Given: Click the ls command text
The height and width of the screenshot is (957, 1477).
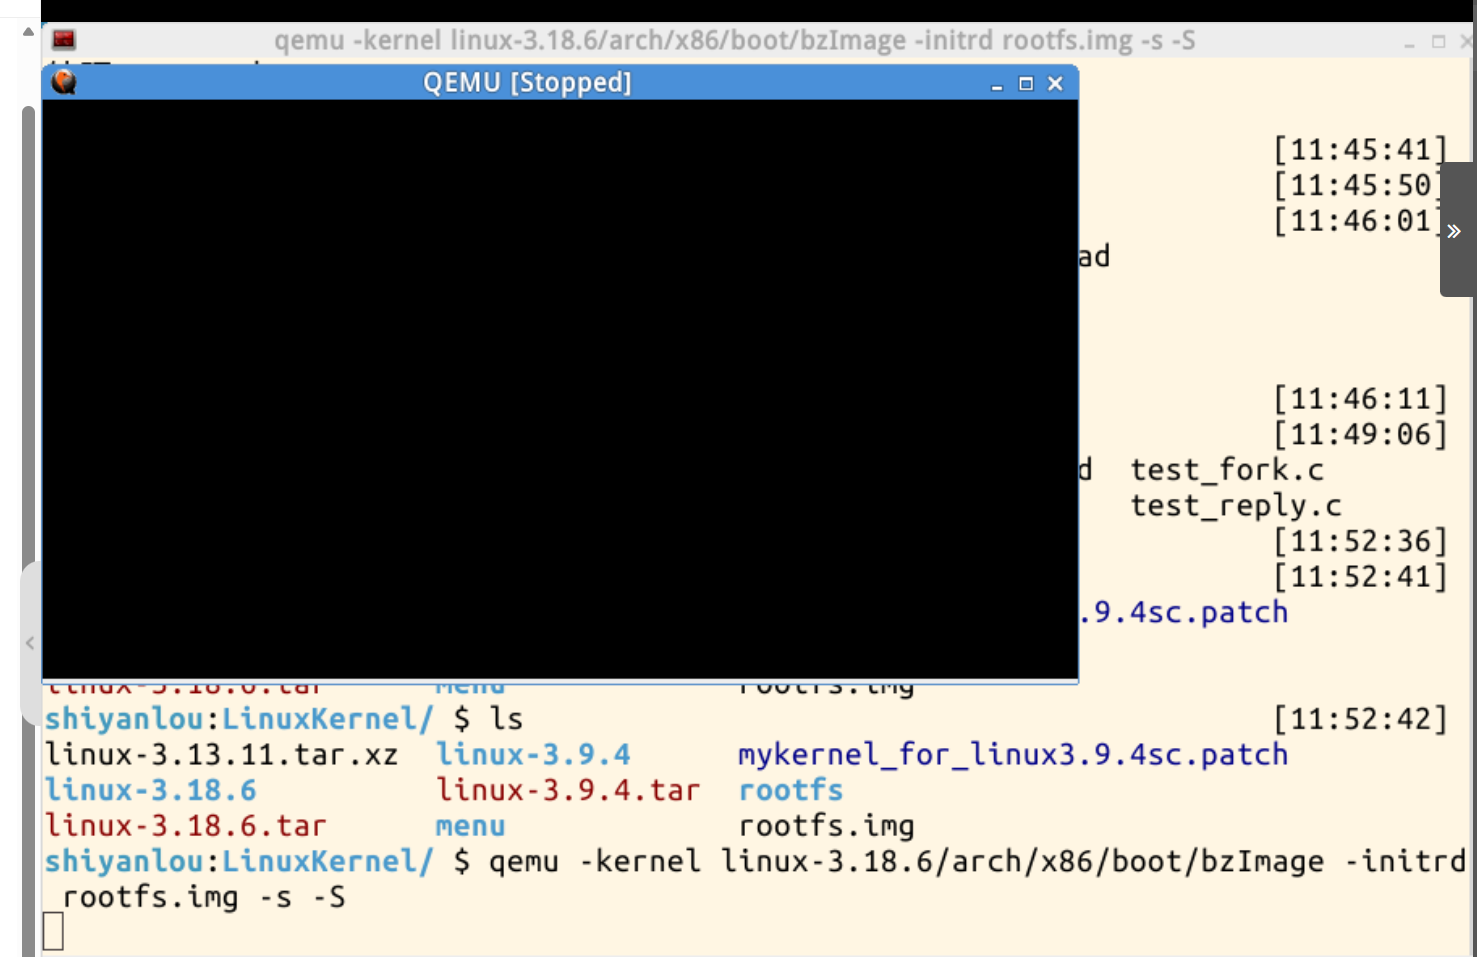Looking at the screenshot, I should coord(506,719).
